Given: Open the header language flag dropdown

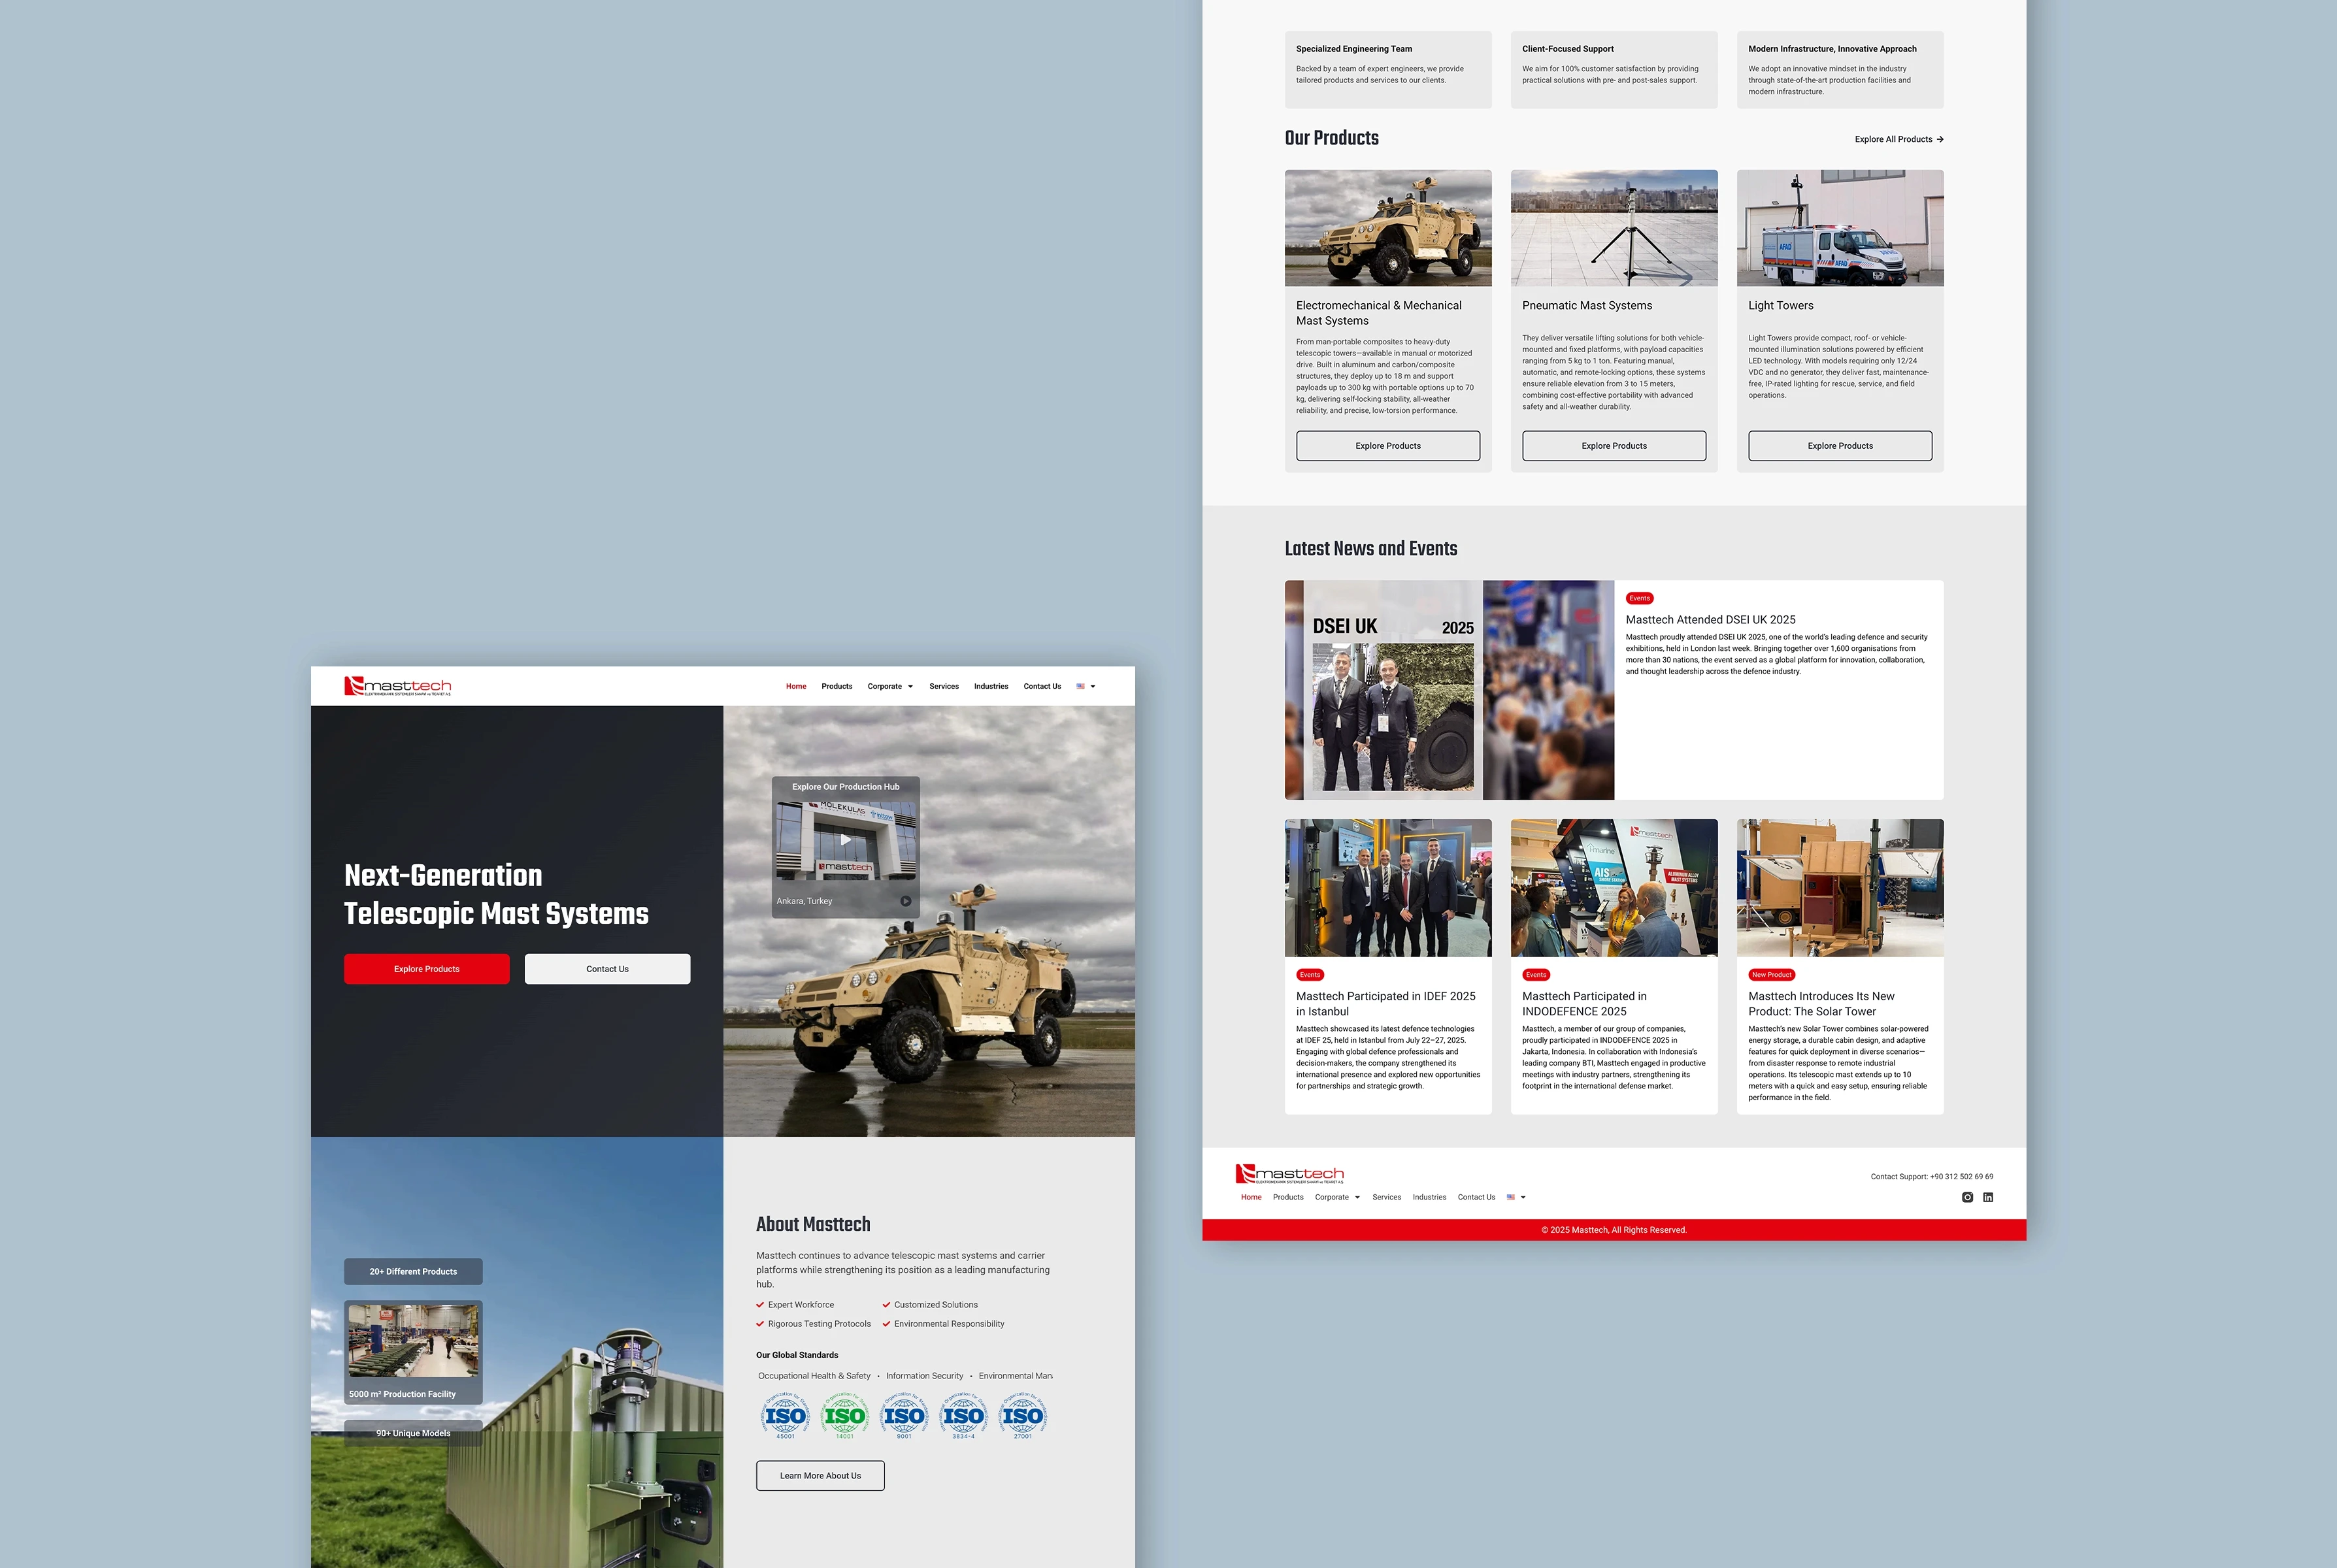Looking at the screenshot, I should (1086, 686).
